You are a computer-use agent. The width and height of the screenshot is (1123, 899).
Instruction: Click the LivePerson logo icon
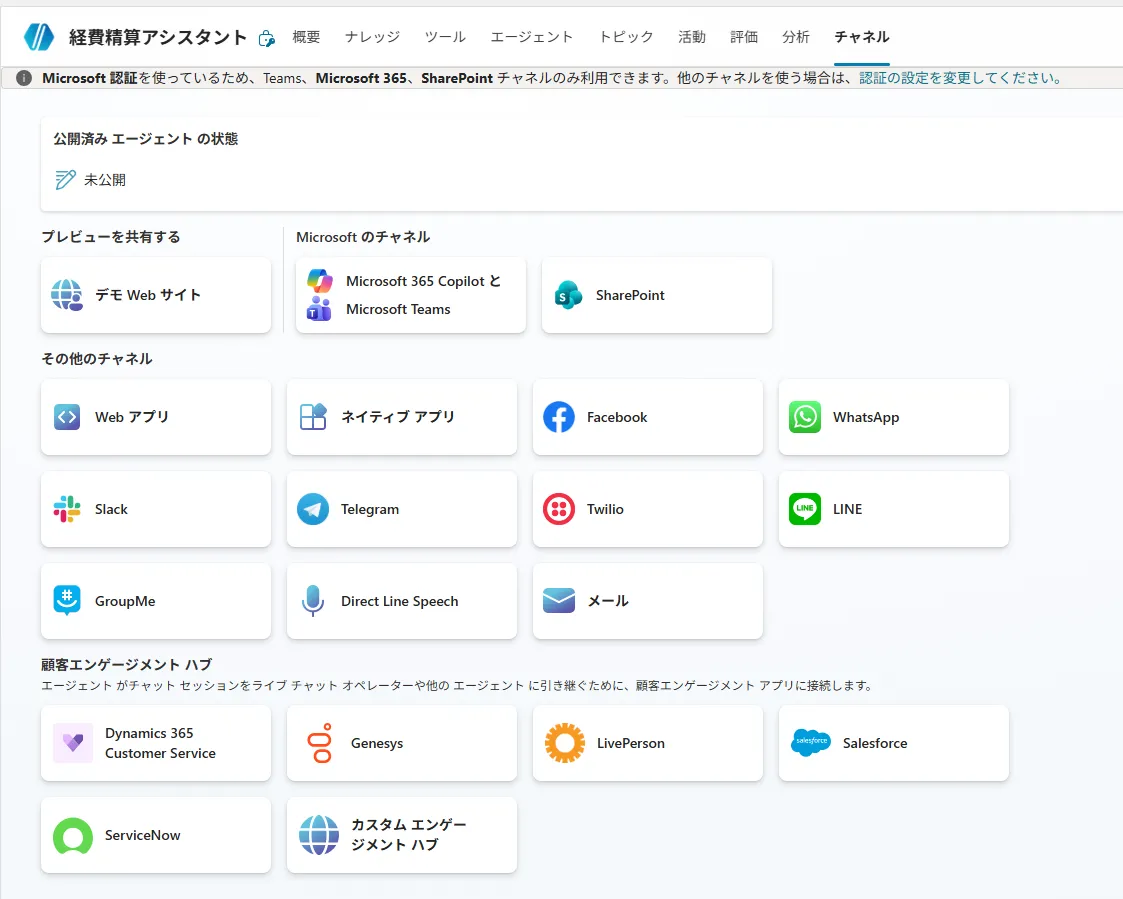[564, 743]
